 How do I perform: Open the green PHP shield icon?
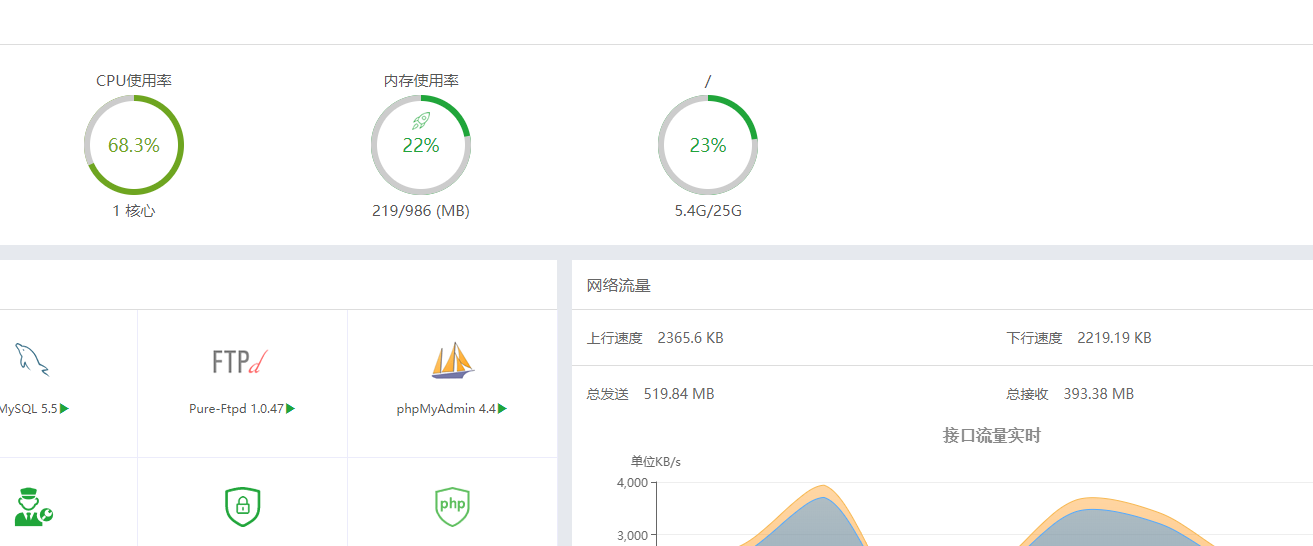453,506
